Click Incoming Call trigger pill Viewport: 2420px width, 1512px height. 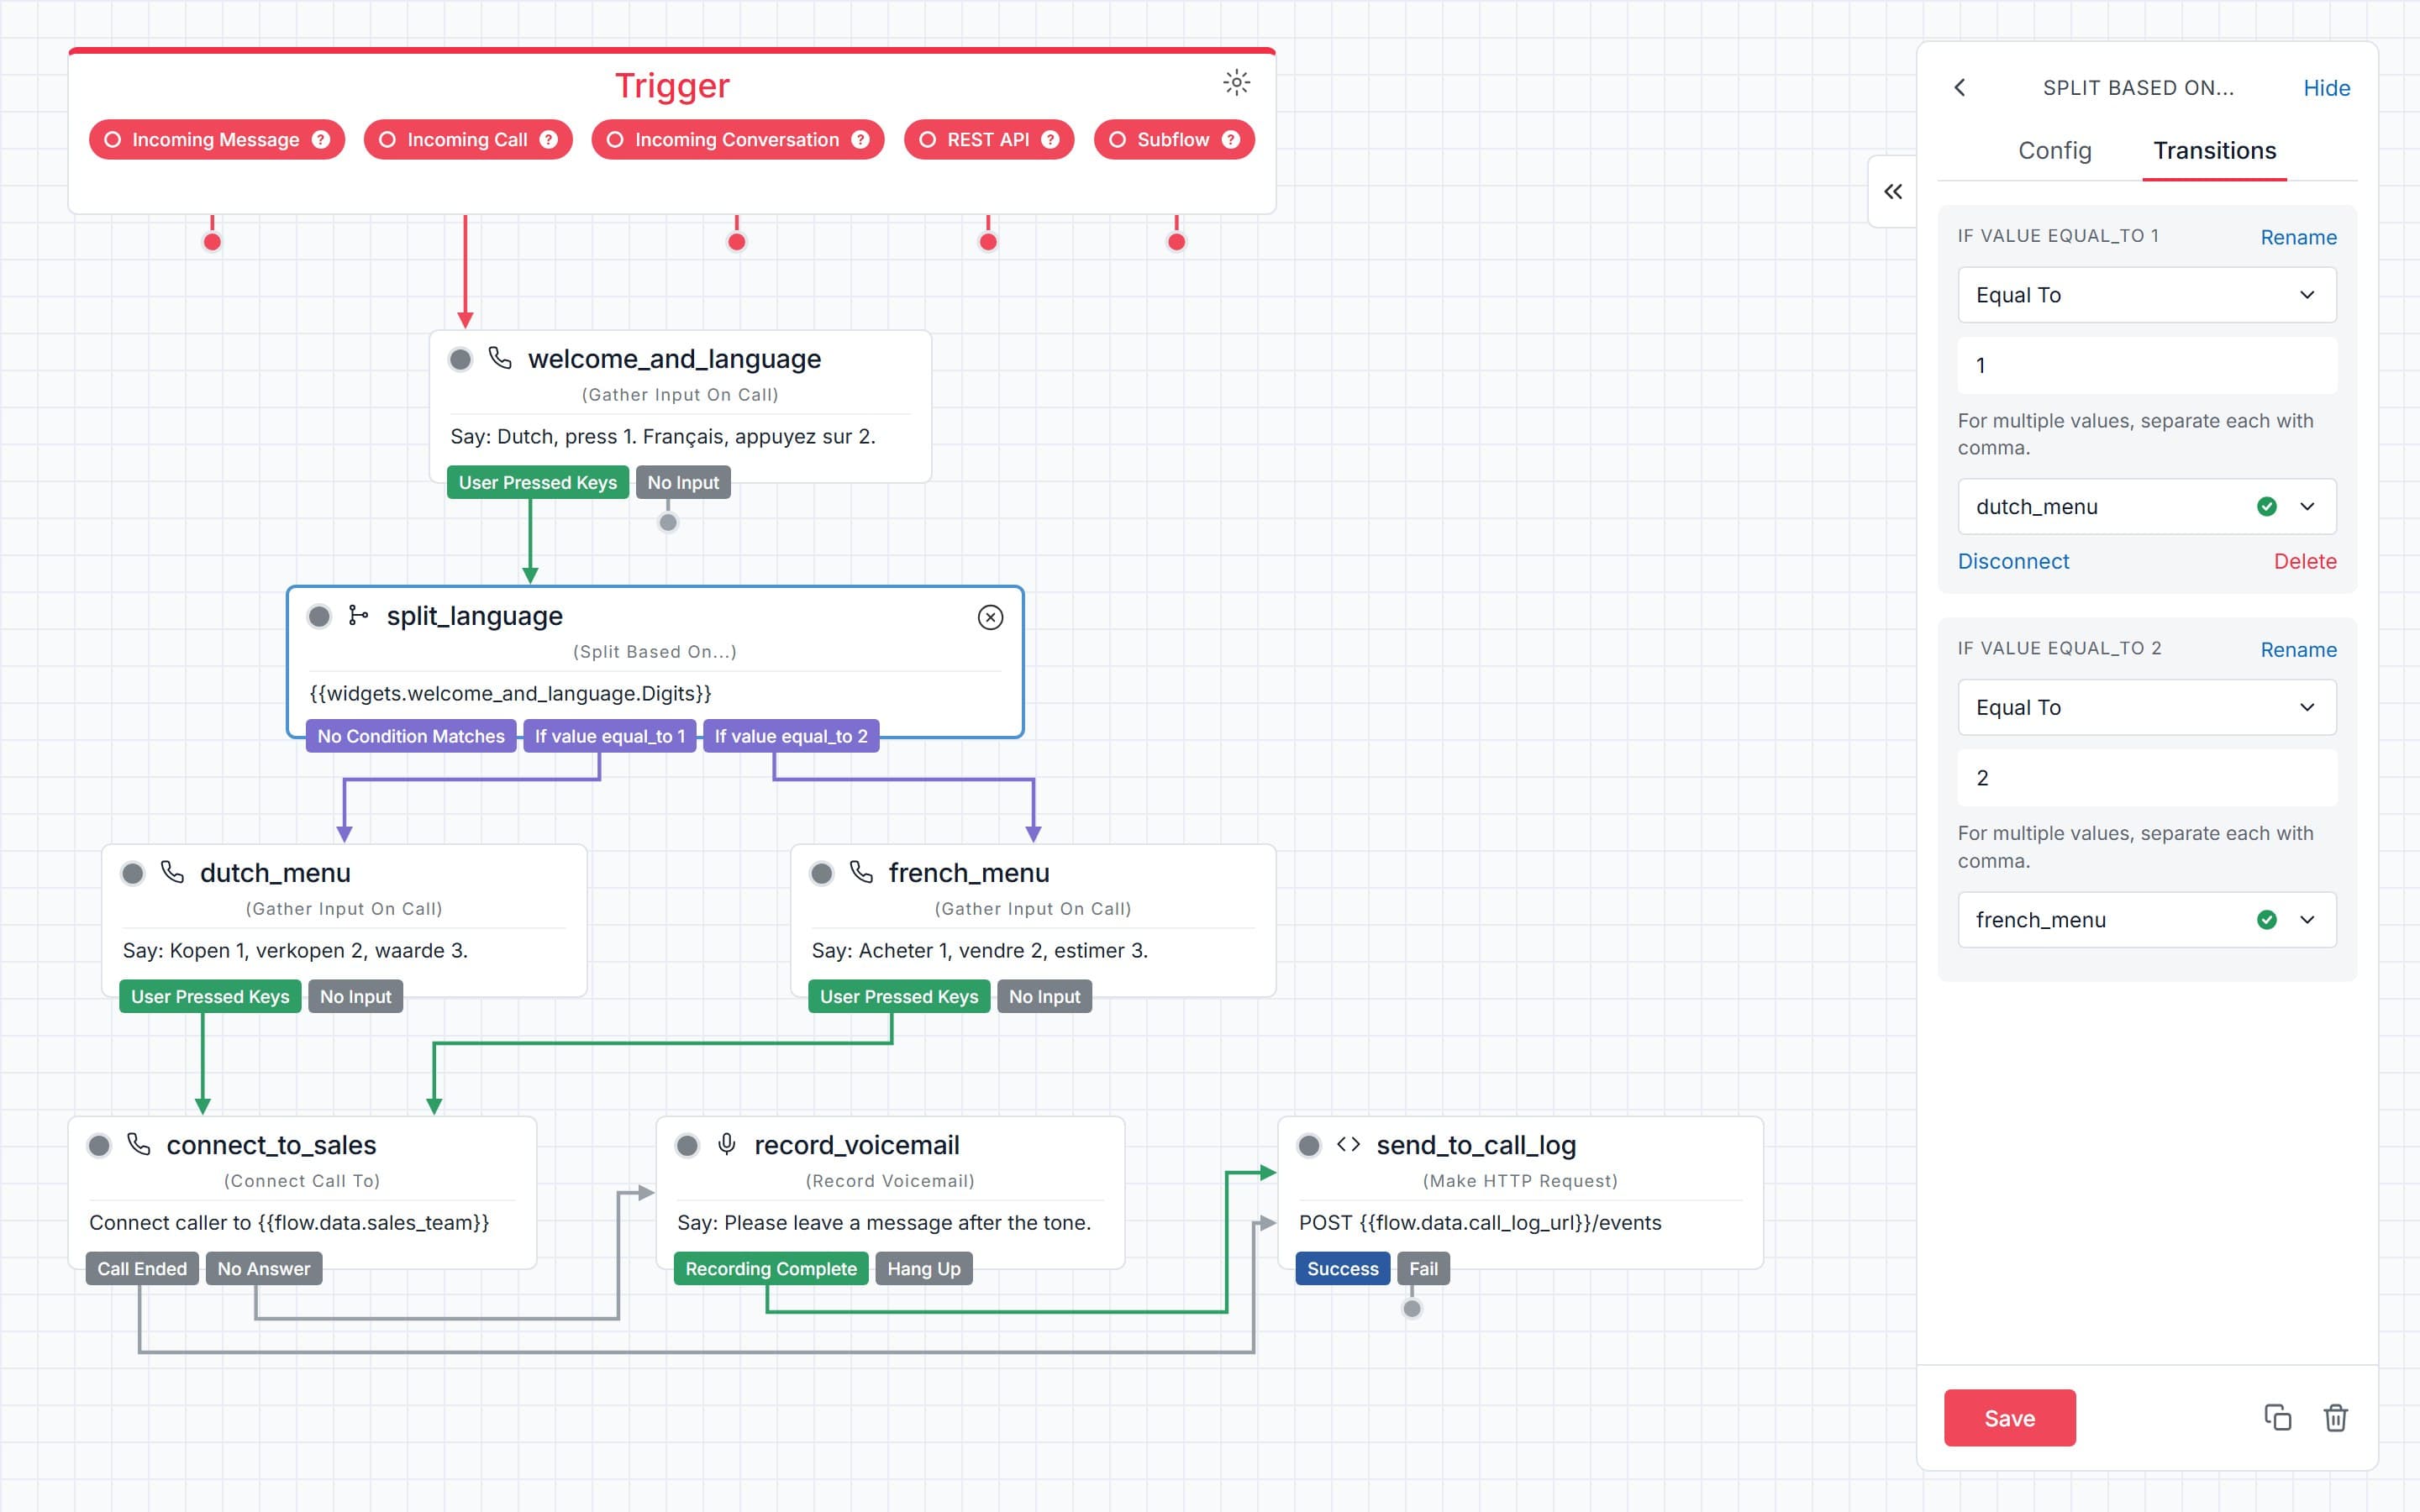(x=467, y=140)
